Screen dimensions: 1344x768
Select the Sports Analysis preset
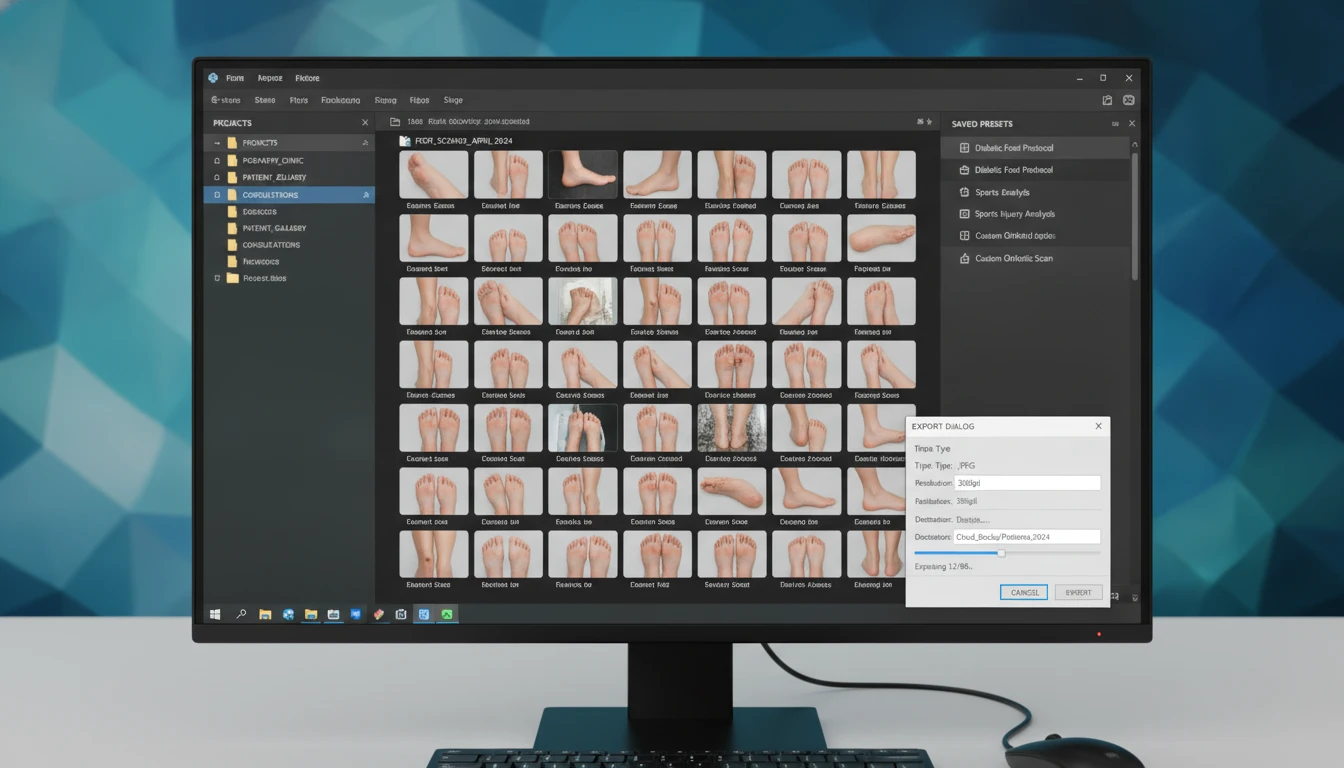(1036, 192)
